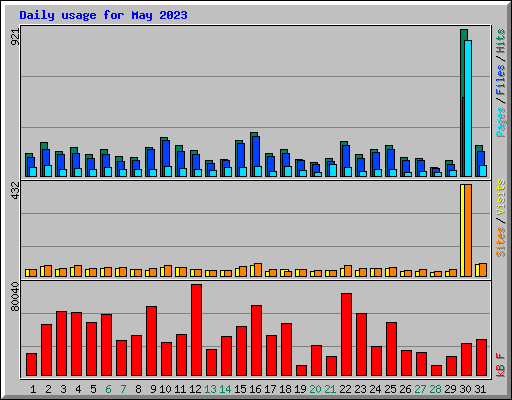The height and width of the screenshot is (400, 512).
Task: Click the red KB bar for day 1
Action: point(31,364)
